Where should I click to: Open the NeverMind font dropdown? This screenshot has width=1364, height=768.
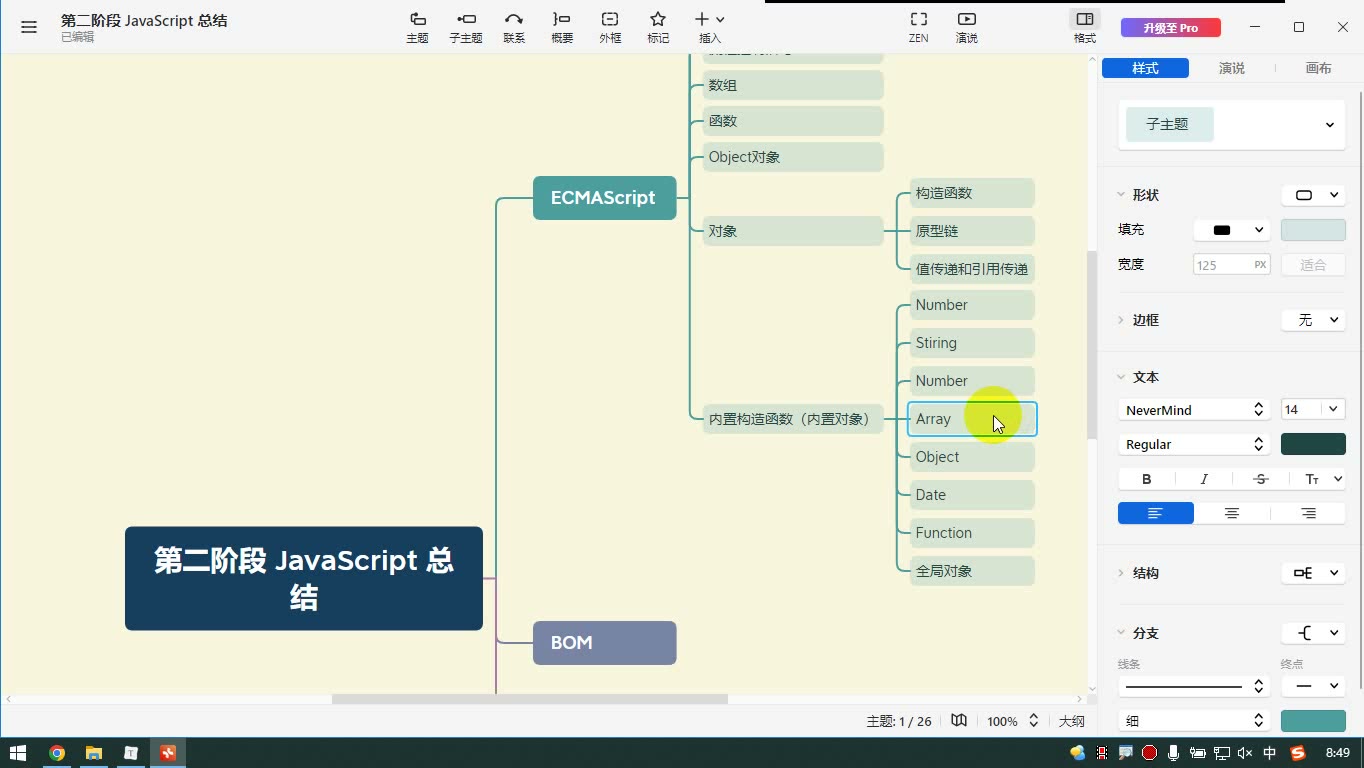(x=1194, y=410)
